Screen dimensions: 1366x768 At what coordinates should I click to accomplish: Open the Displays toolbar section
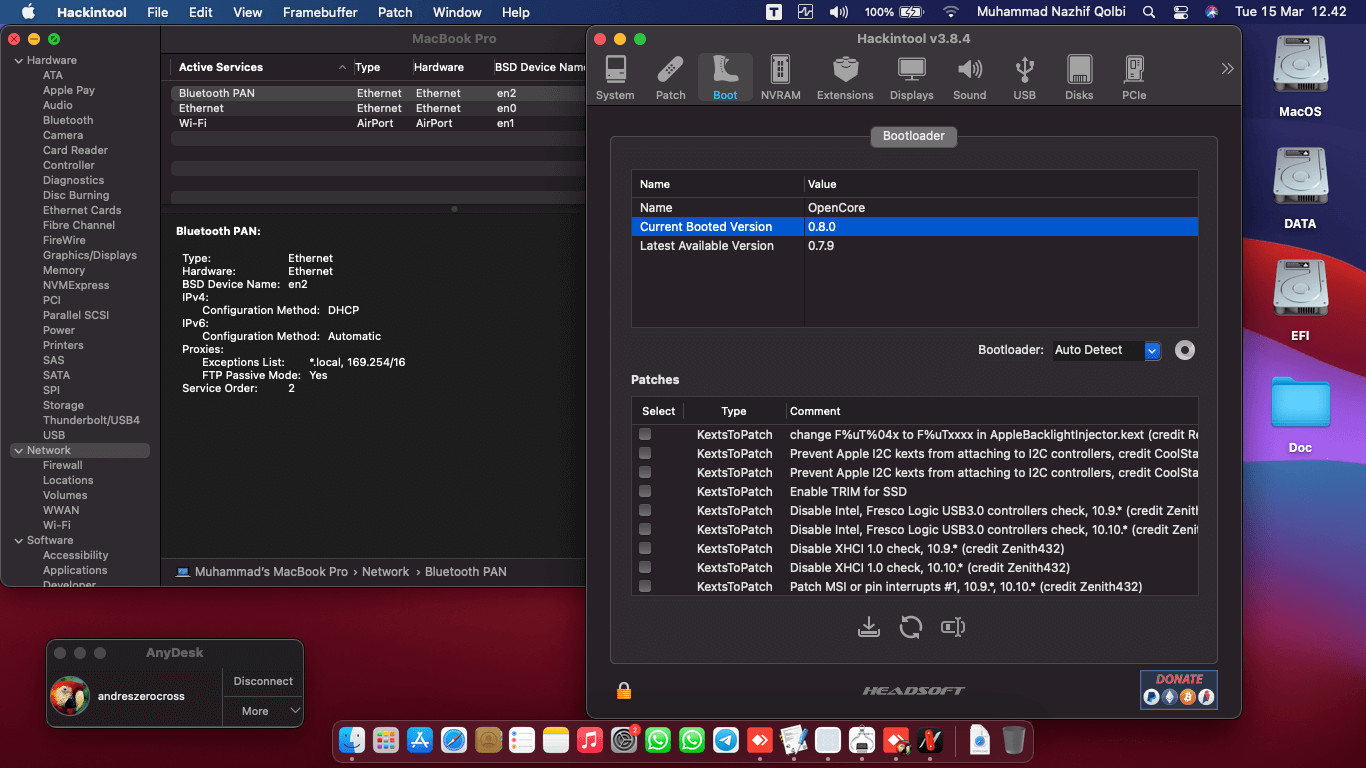[x=911, y=78]
